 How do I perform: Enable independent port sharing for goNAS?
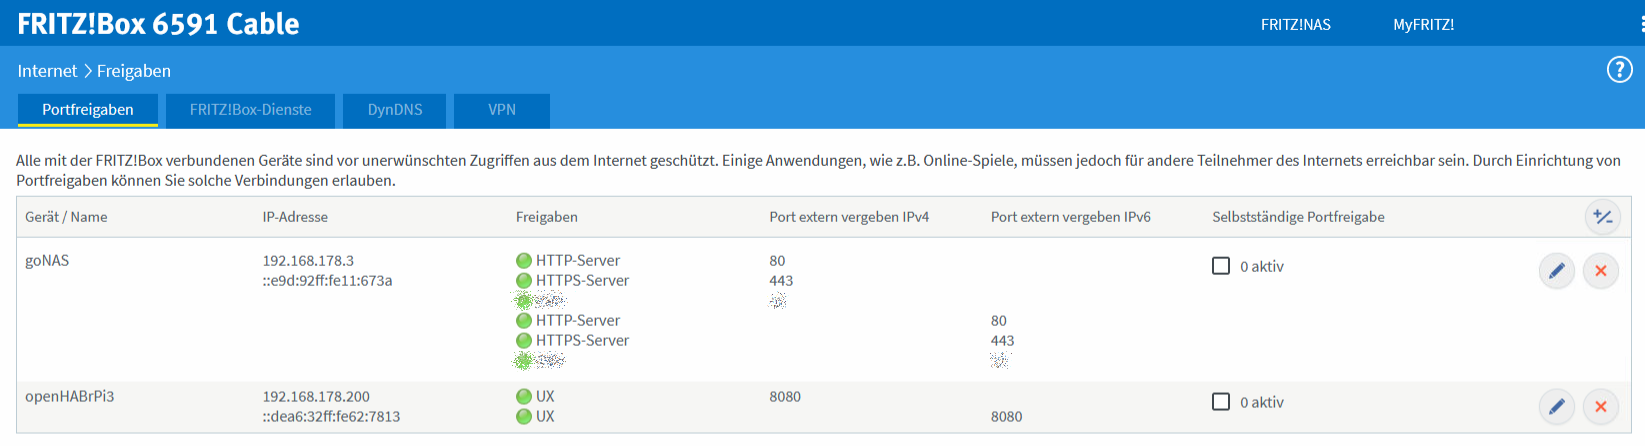pos(1221,266)
